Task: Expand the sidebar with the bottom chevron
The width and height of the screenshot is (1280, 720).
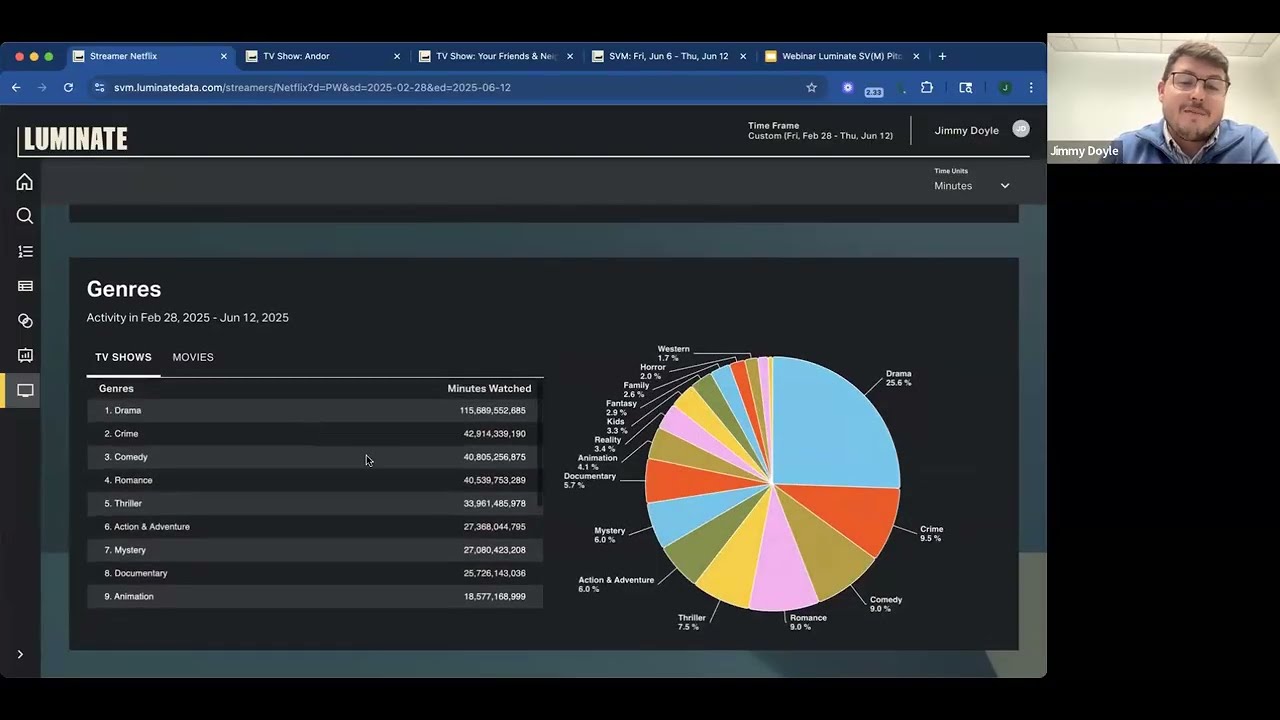Action: tap(20, 654)
